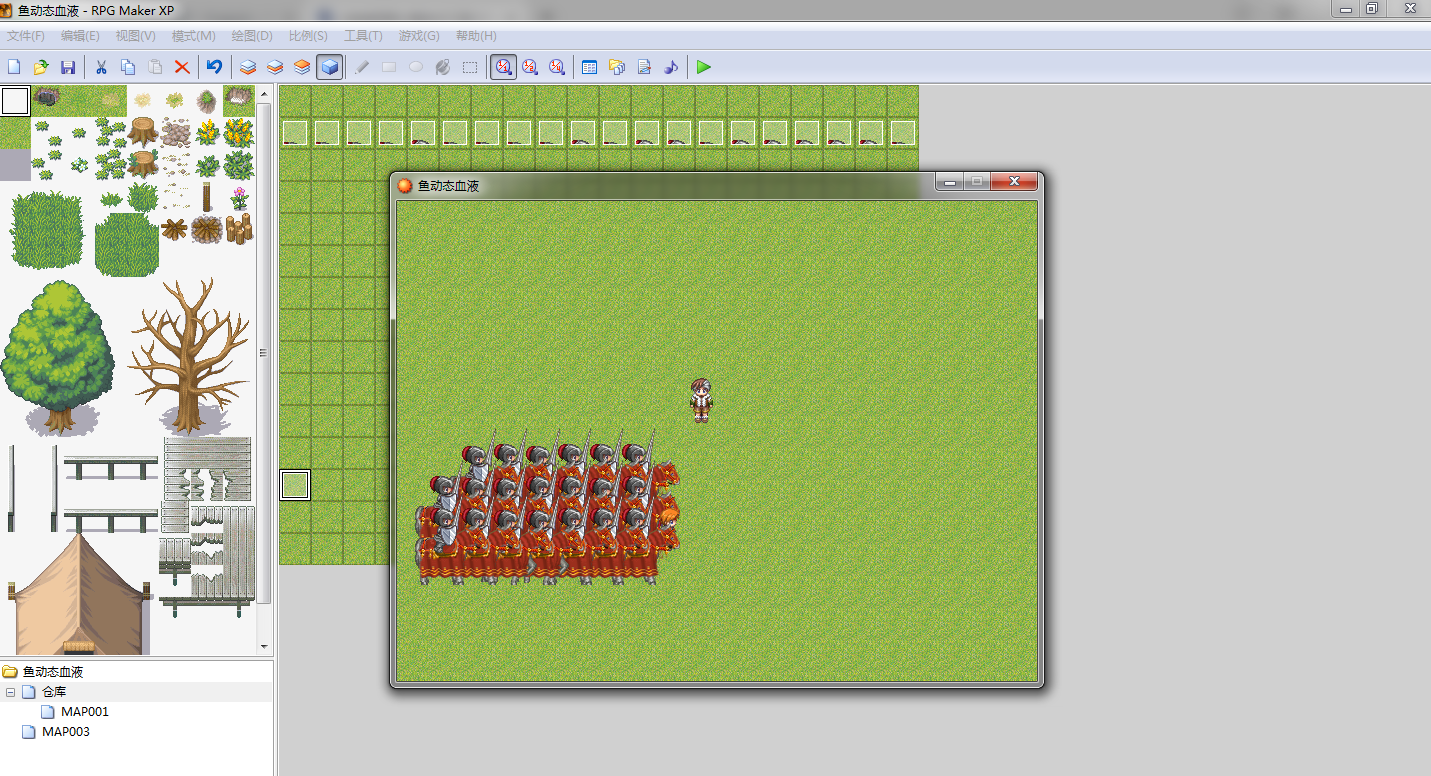Switch to Layer 2 editing mode
The width and height of the screenshot is (1431, 776).
point(275,67)
